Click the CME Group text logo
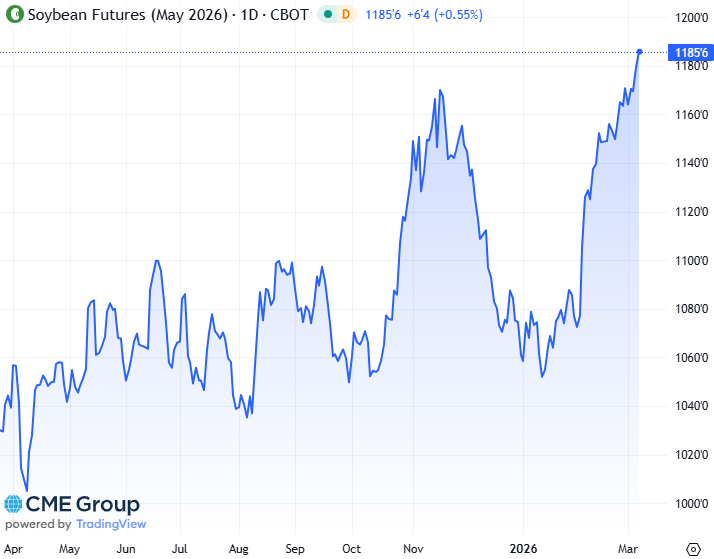Screen dimensions: 714x559 coord(82,504)
